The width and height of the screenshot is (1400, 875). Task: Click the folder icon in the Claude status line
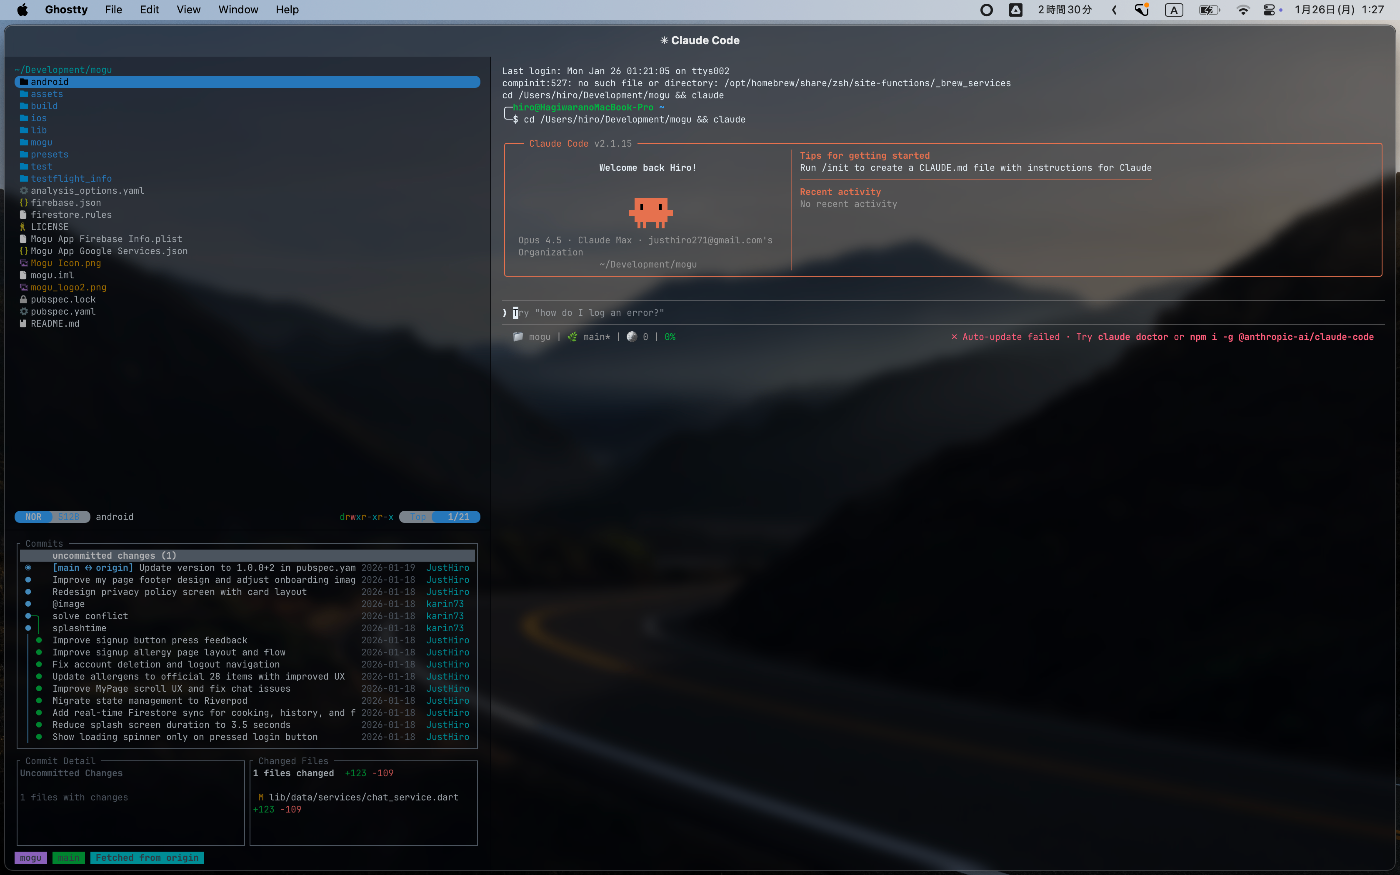coord(518,337)
